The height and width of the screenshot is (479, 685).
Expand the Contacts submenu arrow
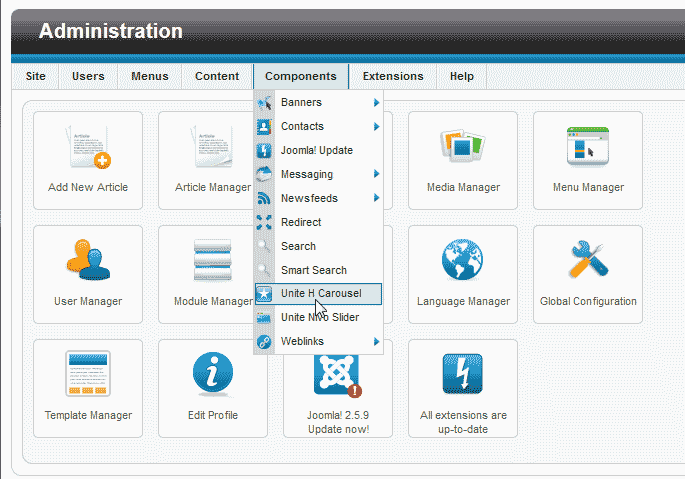(376, 126)
